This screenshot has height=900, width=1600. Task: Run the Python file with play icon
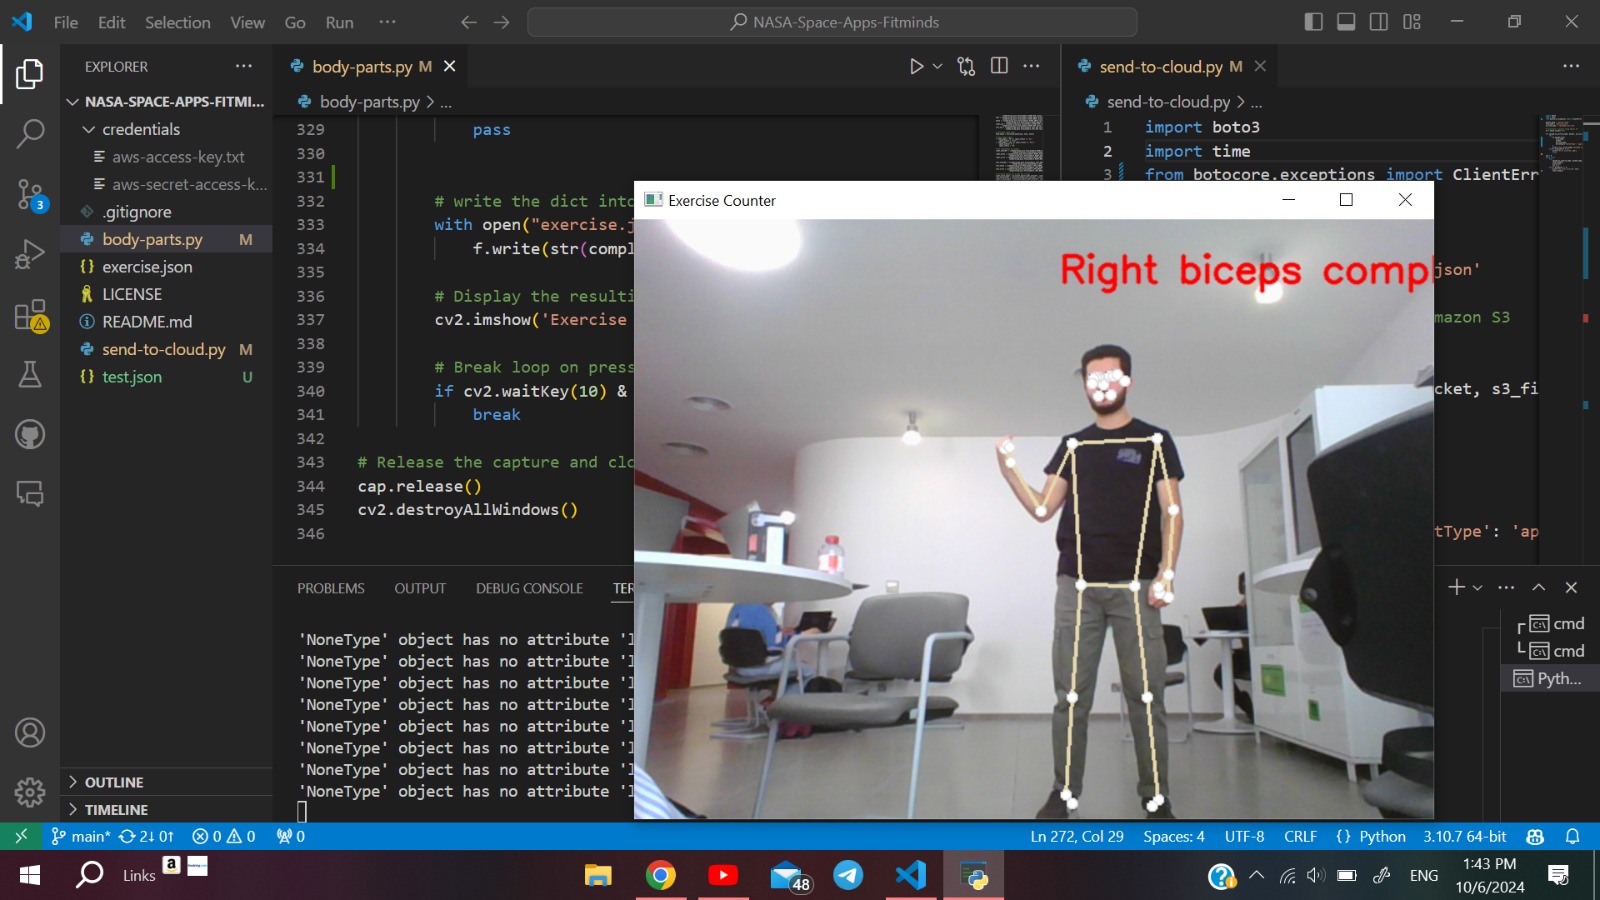[916, 66]
